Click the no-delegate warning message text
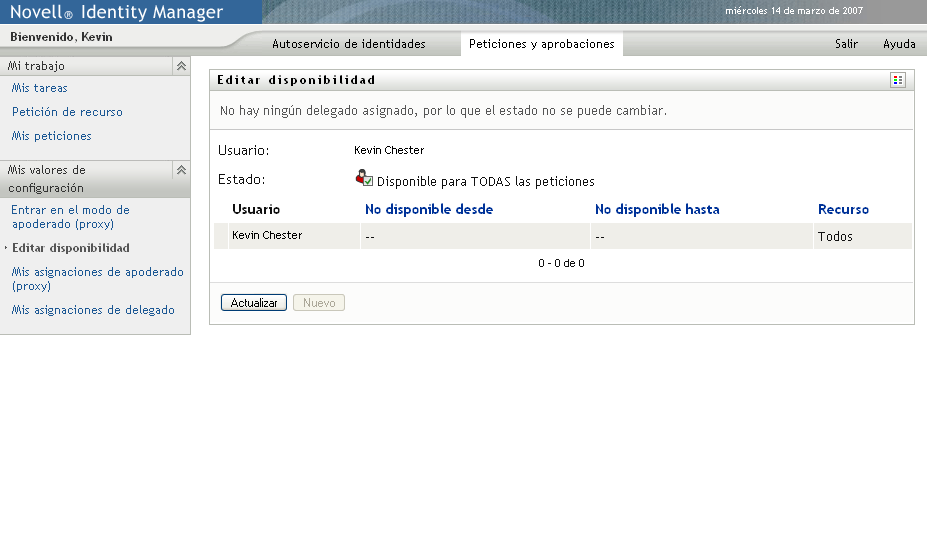The width and height of the screenshot is (927, 543). click(x=443, y=111)
